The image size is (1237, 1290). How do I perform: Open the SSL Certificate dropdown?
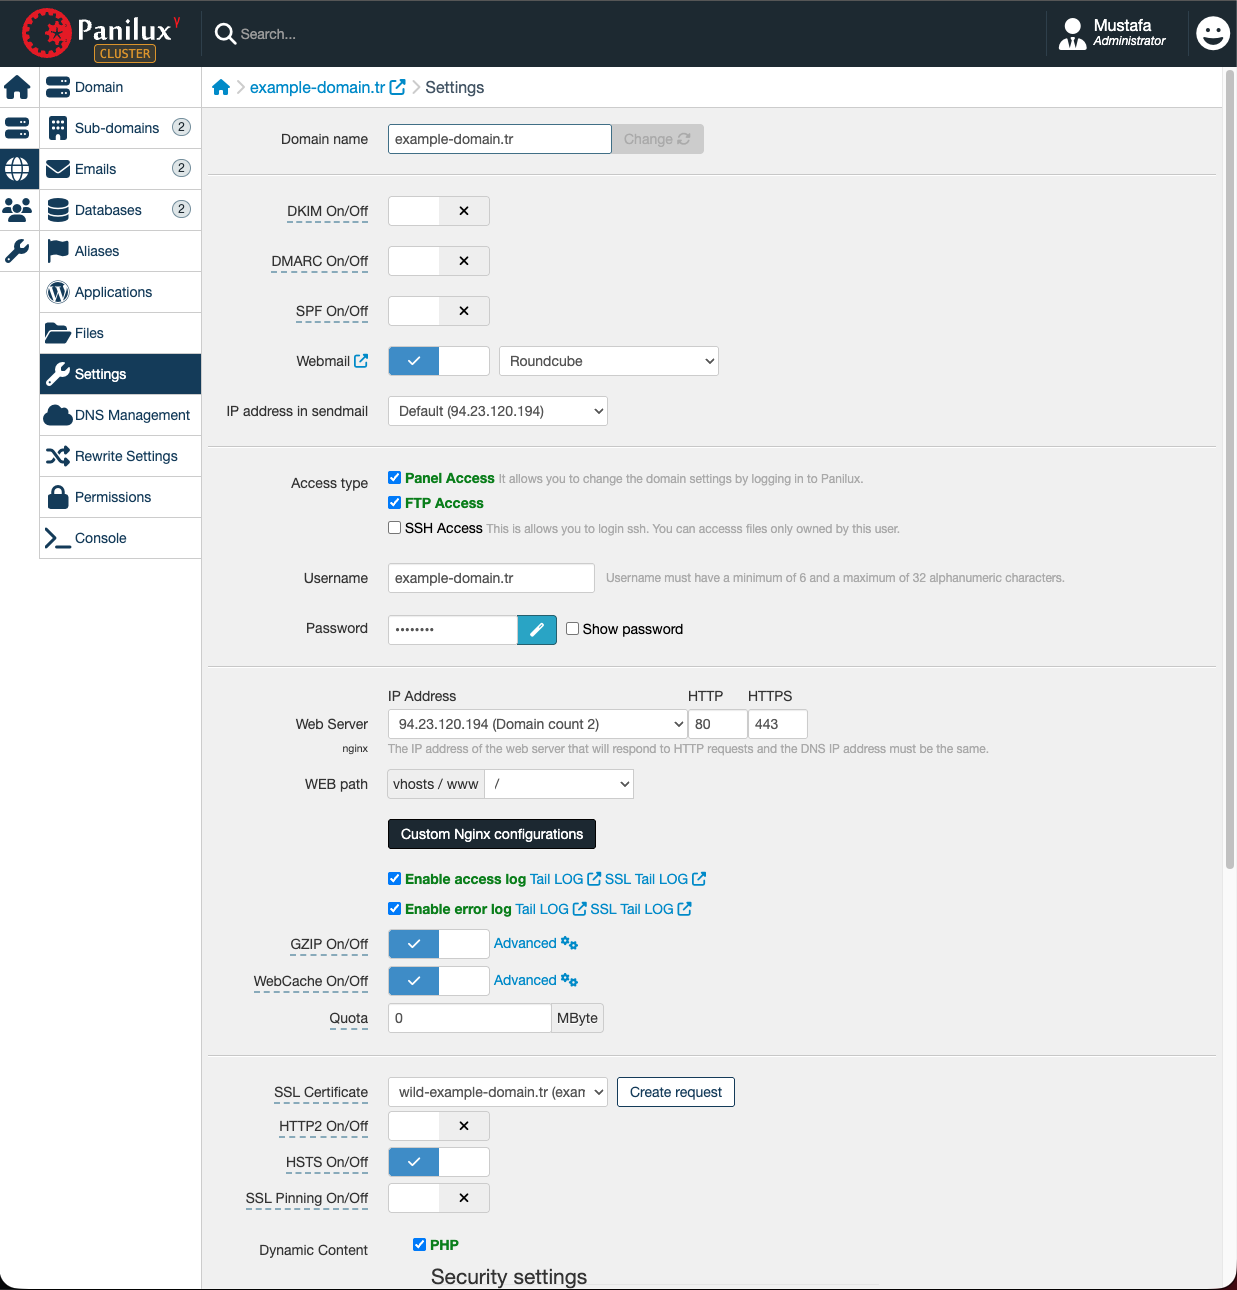point(497,1092)
